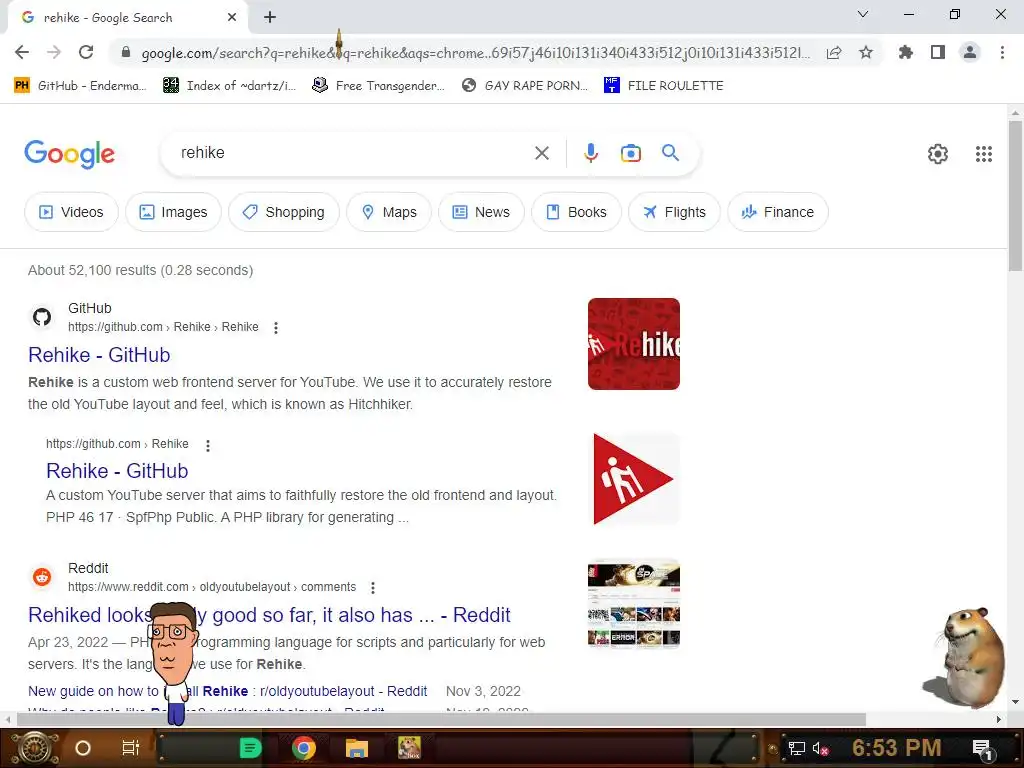Open the green notes app on taskbar
The image size is (1024, 768).
(250, 748)
